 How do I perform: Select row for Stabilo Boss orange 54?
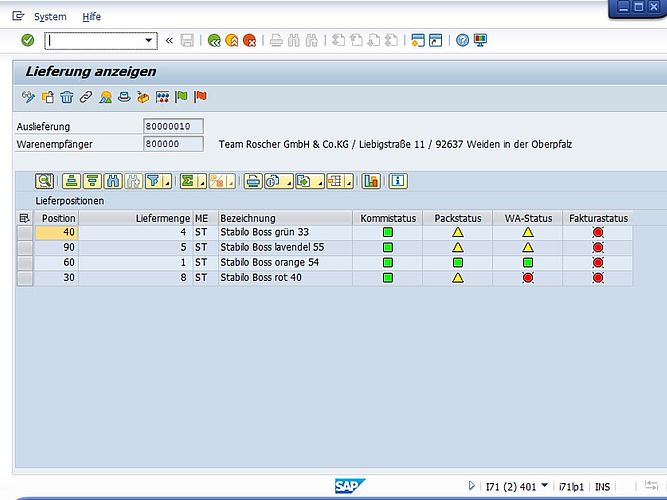(x=25, y=262)
